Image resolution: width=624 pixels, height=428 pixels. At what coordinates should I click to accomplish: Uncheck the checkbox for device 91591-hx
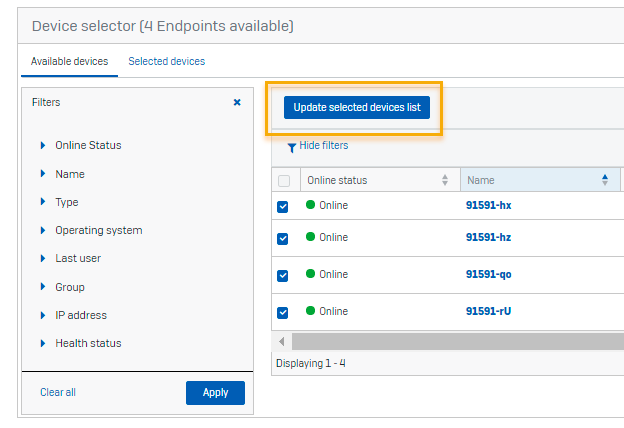(x=283, y=206)
